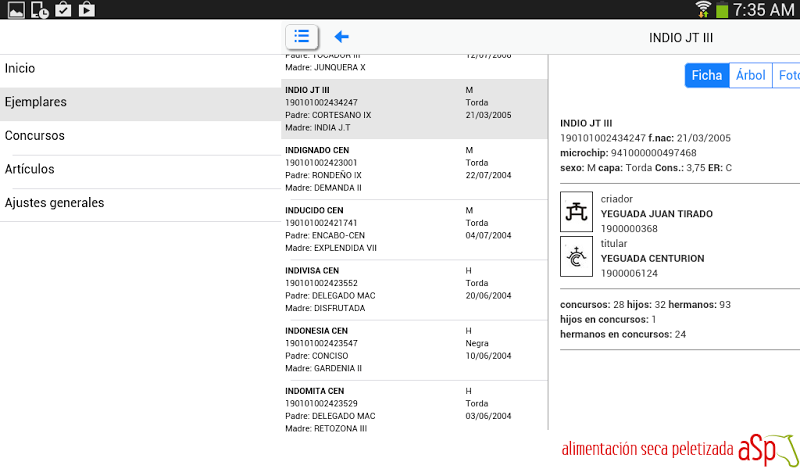800x469 pixels.
Task: Tap the blue back arrow
Action: (x=342, y=36)
